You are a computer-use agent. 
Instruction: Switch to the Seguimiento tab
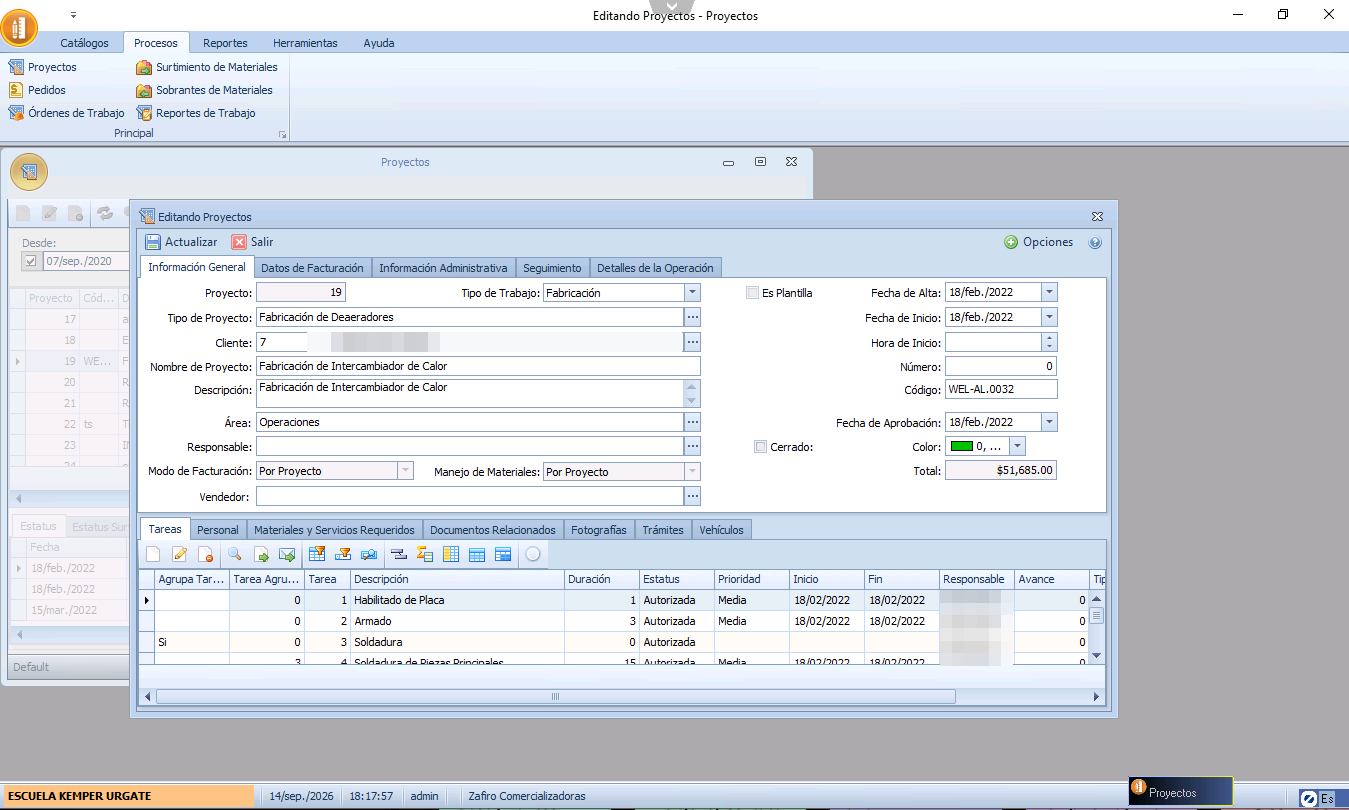point(552,268)
